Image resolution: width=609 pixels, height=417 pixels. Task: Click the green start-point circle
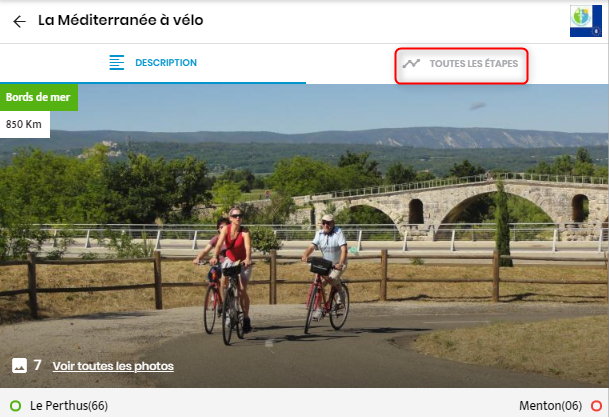point(15,405)
